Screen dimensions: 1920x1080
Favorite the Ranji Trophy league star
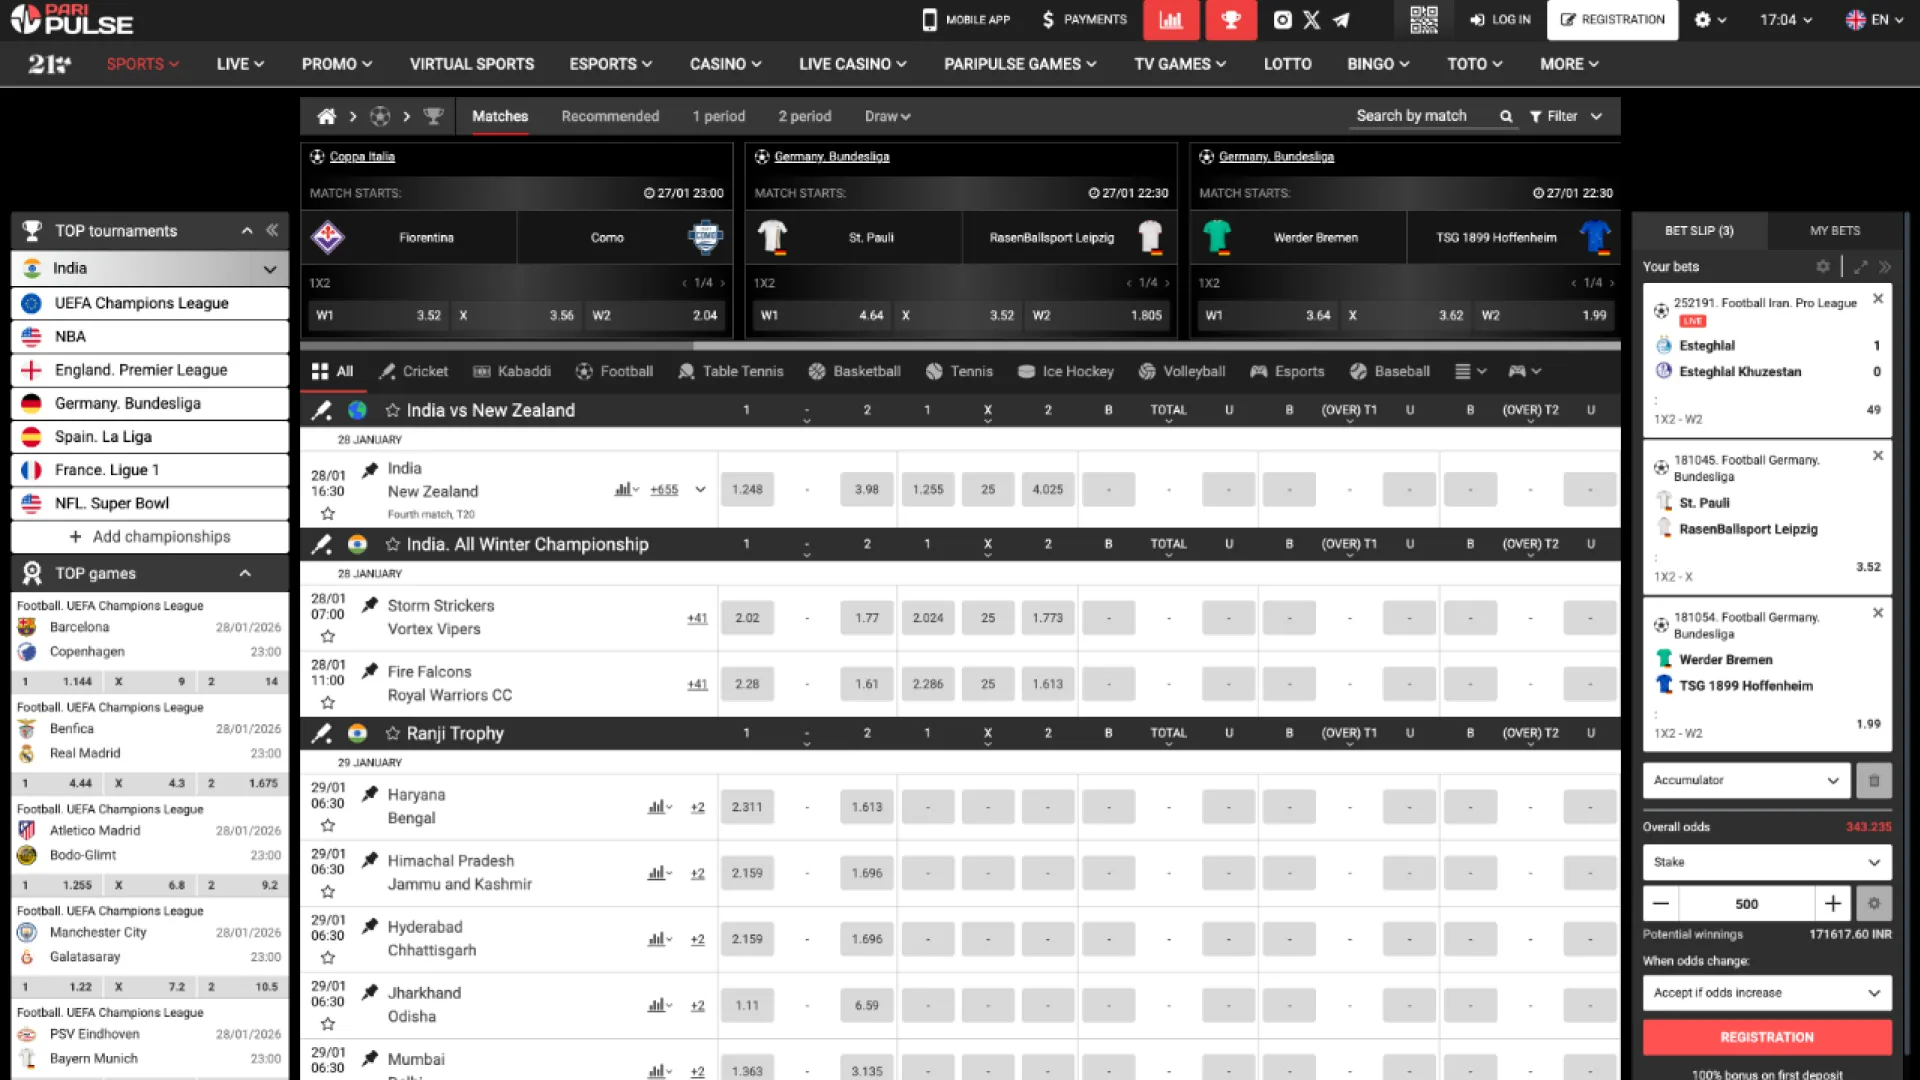tap(393, 733)
